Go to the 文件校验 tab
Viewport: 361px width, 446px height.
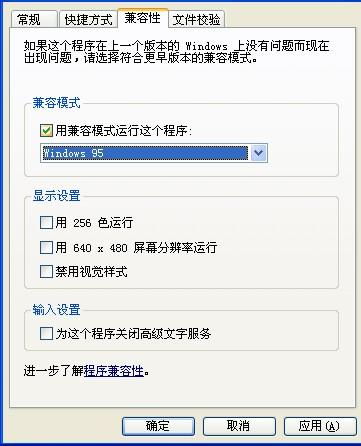(196, 19)
